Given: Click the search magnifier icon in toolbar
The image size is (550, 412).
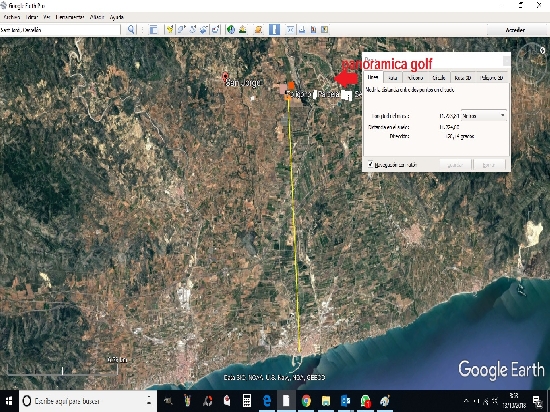Looking at the screenshot, I should [x=131, y=30].
